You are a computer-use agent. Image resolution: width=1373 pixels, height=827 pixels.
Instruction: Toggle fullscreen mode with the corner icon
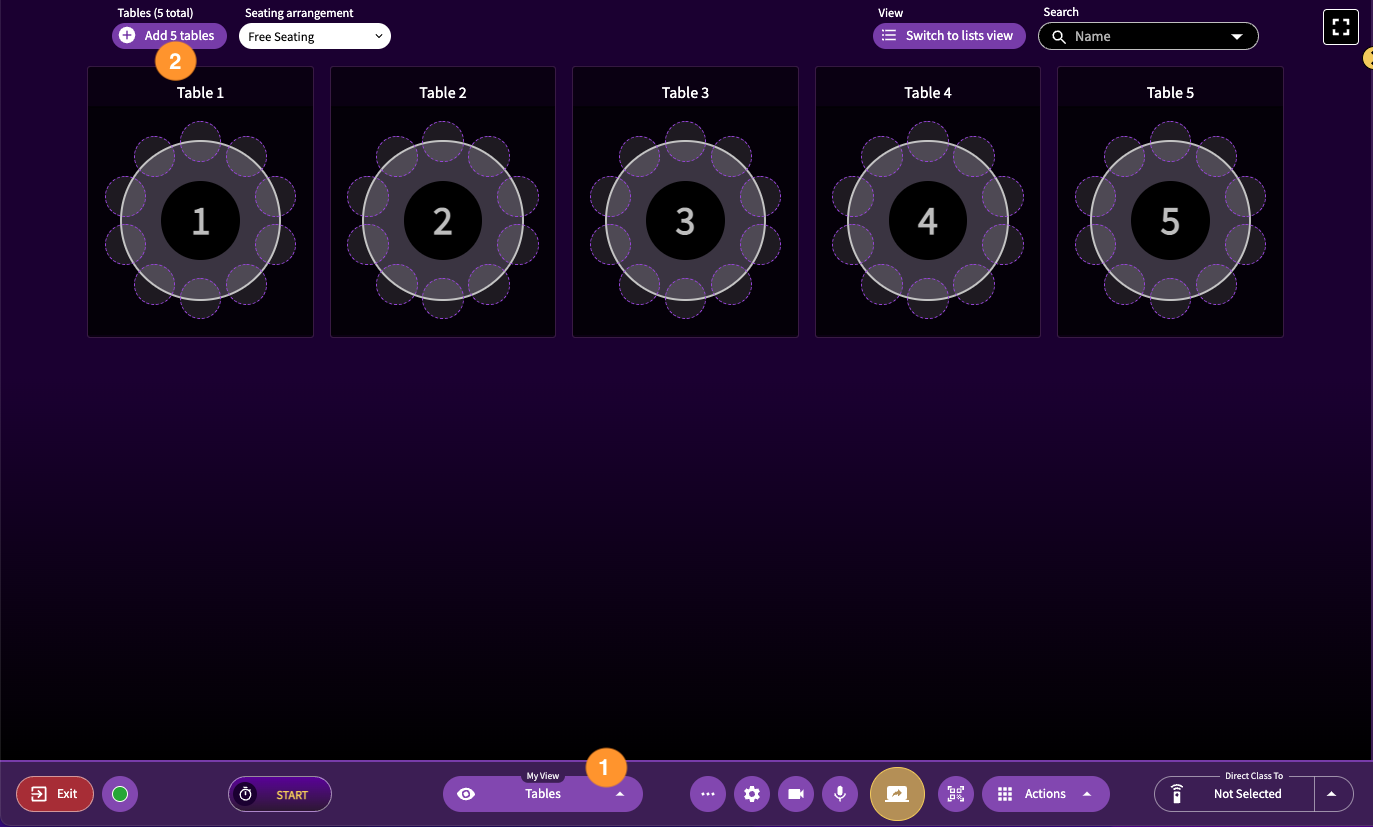point(1341,27)
